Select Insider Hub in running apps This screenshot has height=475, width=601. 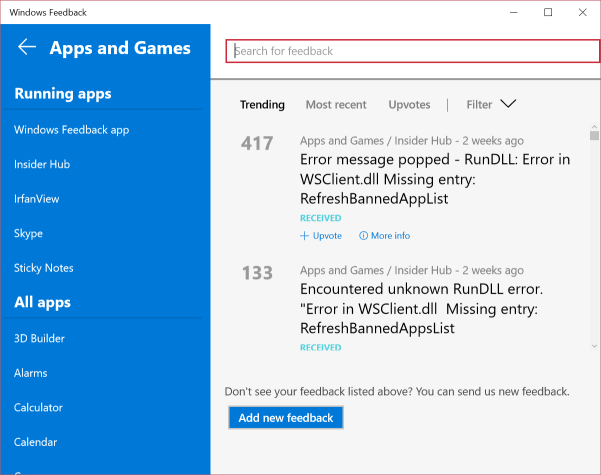[x=42, y=164]
